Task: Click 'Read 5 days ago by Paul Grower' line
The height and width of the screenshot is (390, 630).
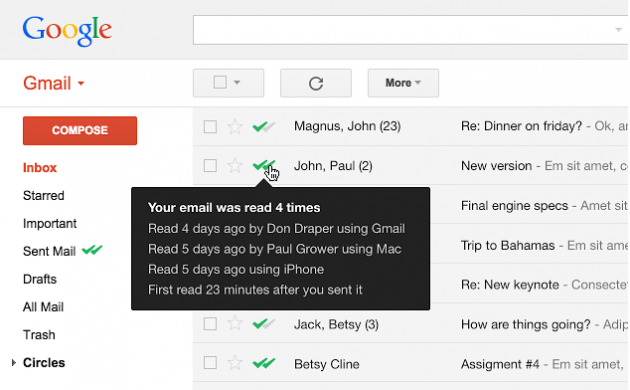Action: click(x=274, y=249)
